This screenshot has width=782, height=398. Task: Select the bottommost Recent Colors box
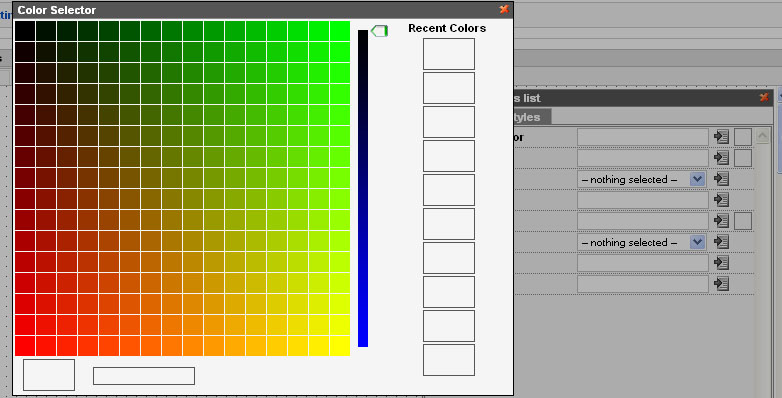pyautogui.click(x=449, y=360)
